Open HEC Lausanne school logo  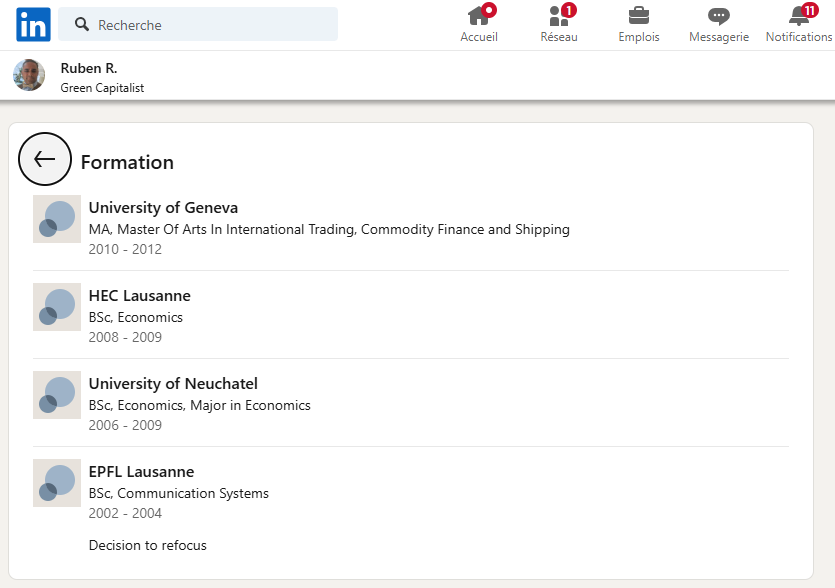point(57,307)
